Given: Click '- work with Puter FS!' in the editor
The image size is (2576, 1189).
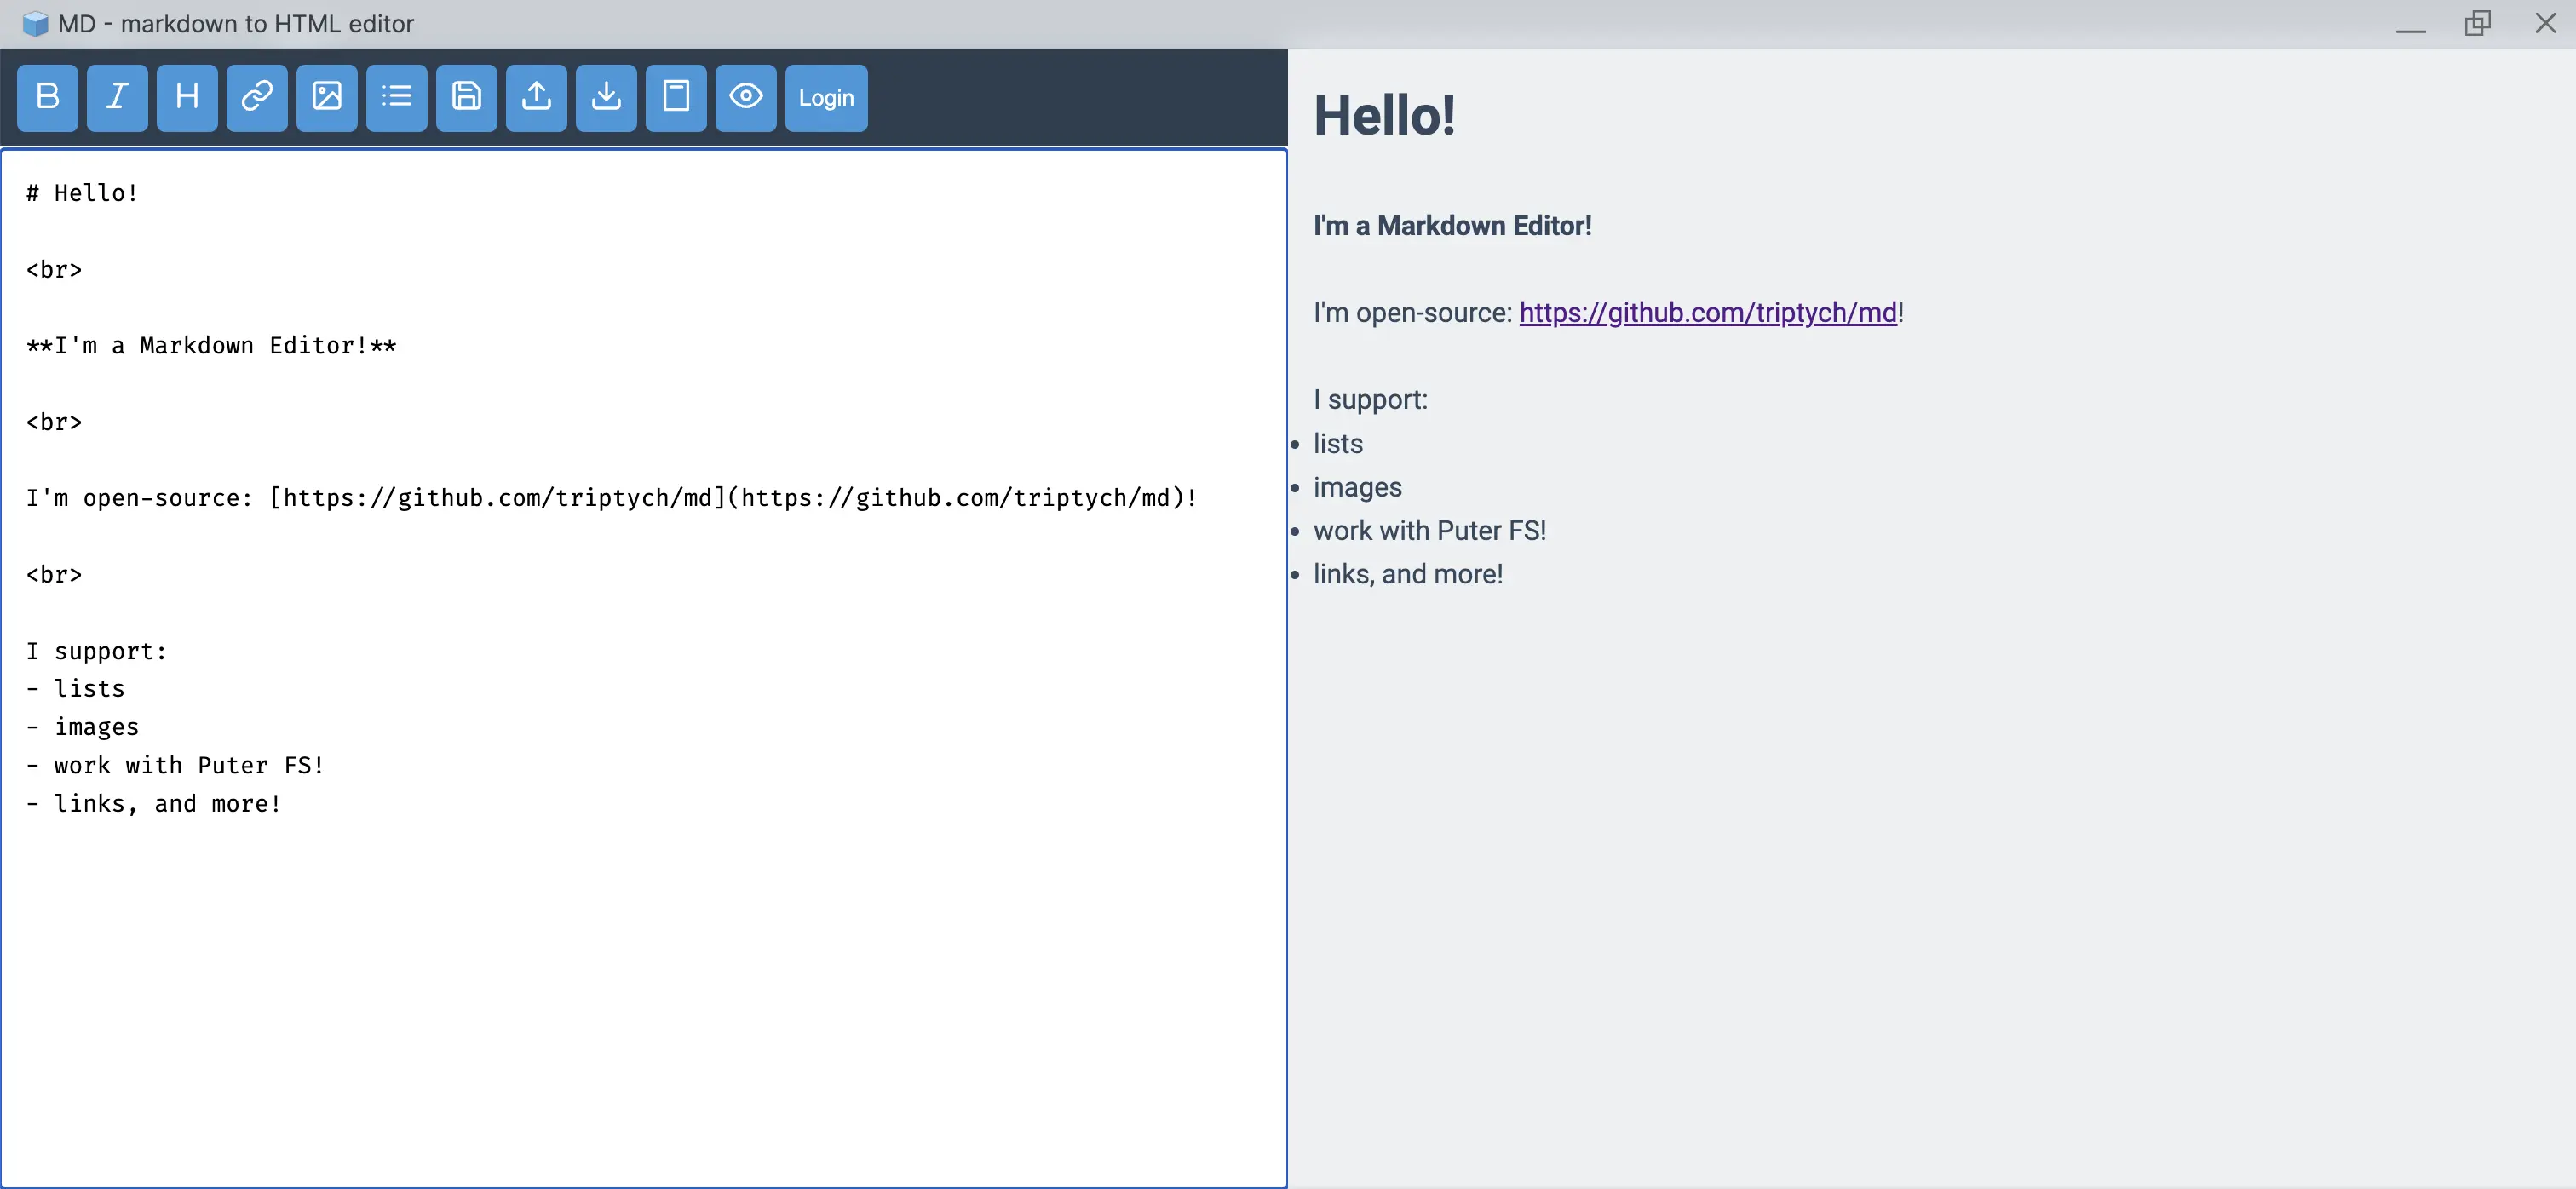Looking at the screenshot, I should [175, 765].
